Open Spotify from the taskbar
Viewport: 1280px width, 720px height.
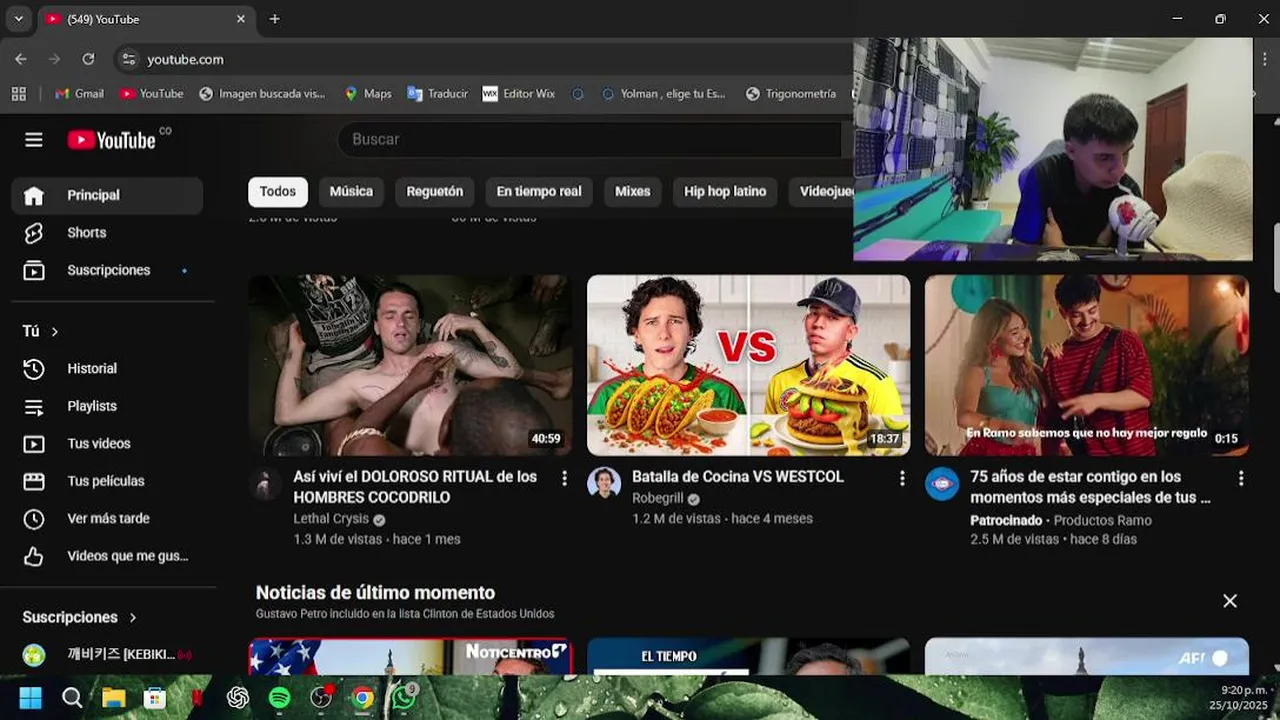pos(279,698)
